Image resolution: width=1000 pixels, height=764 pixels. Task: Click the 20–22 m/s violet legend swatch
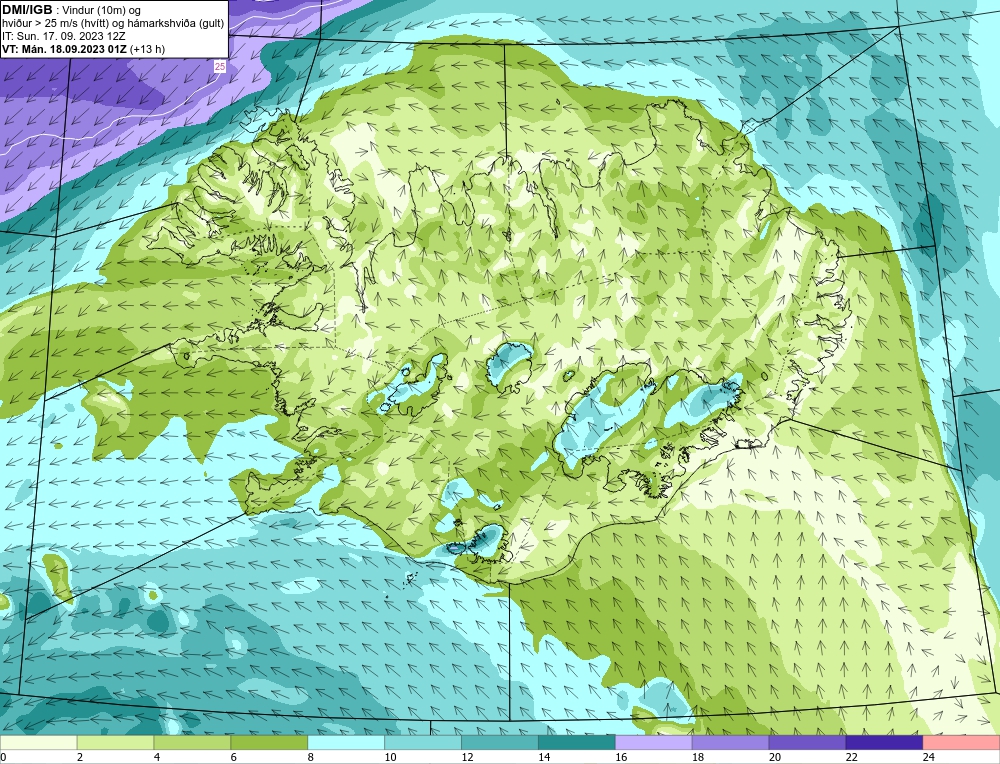(x=807, y=743)
